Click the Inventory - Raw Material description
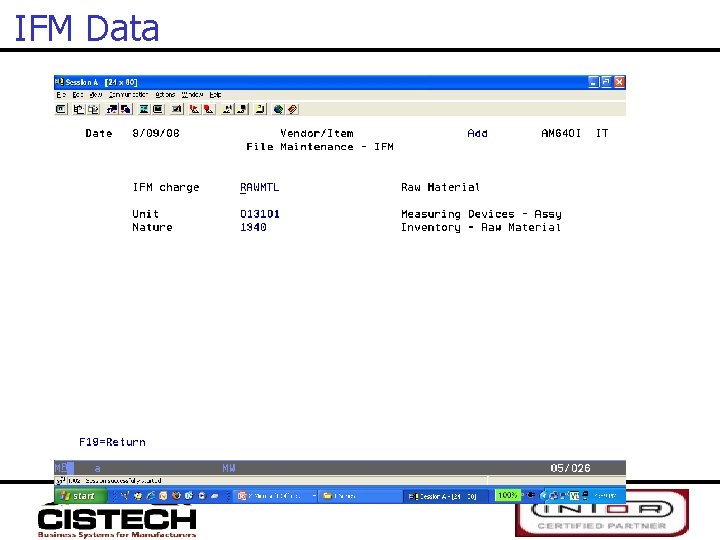Viewport: 720px width, 540px height. 481,227
